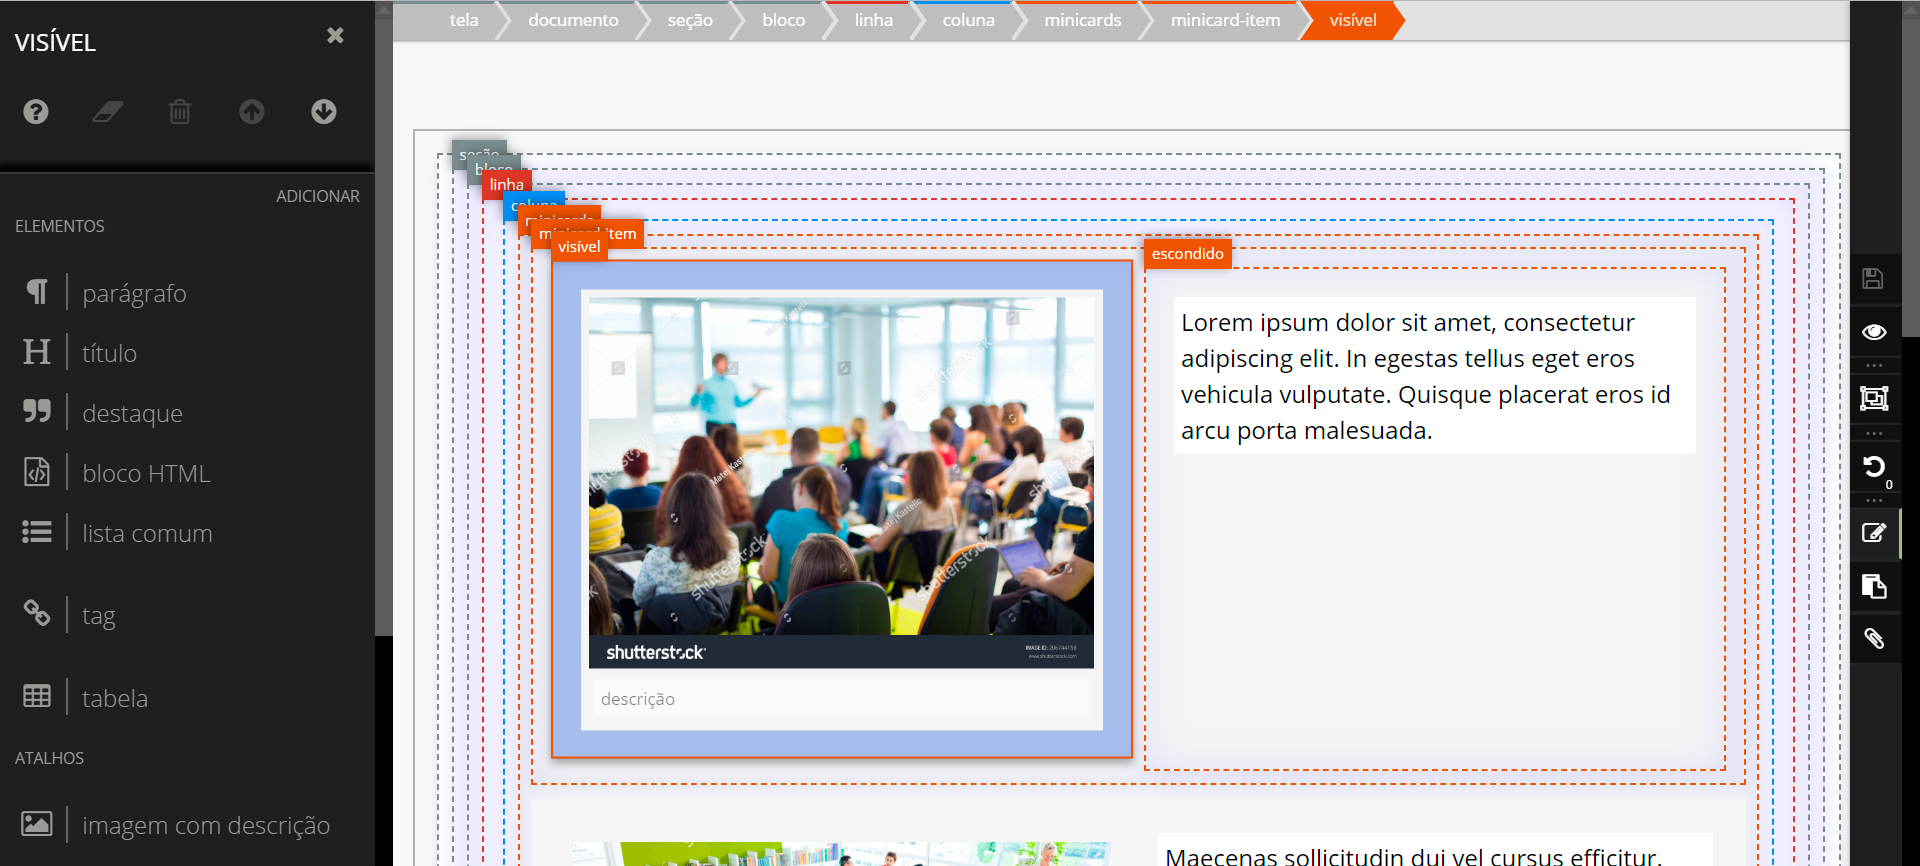Click the undo history icon
Screen dimensions: 1920x866
pos(1874,466)
